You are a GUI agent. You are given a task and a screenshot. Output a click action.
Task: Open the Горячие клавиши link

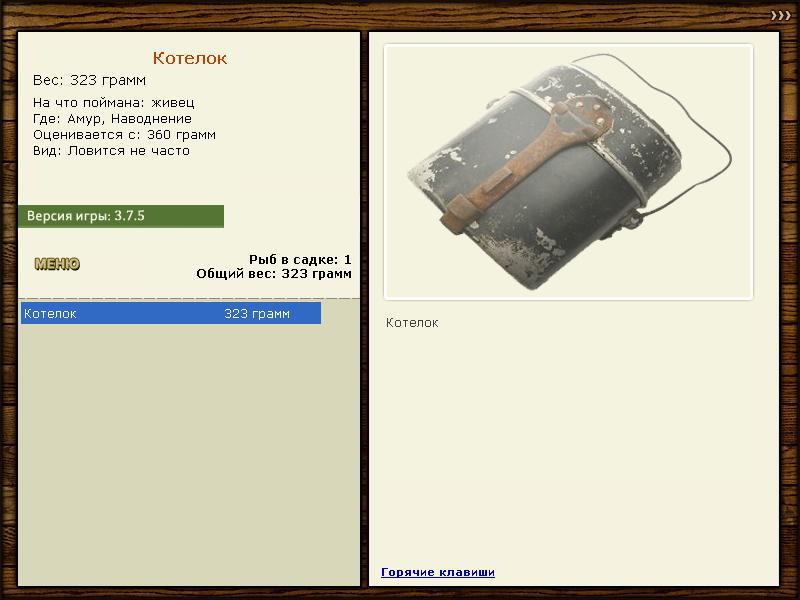[x=438, y=572]
